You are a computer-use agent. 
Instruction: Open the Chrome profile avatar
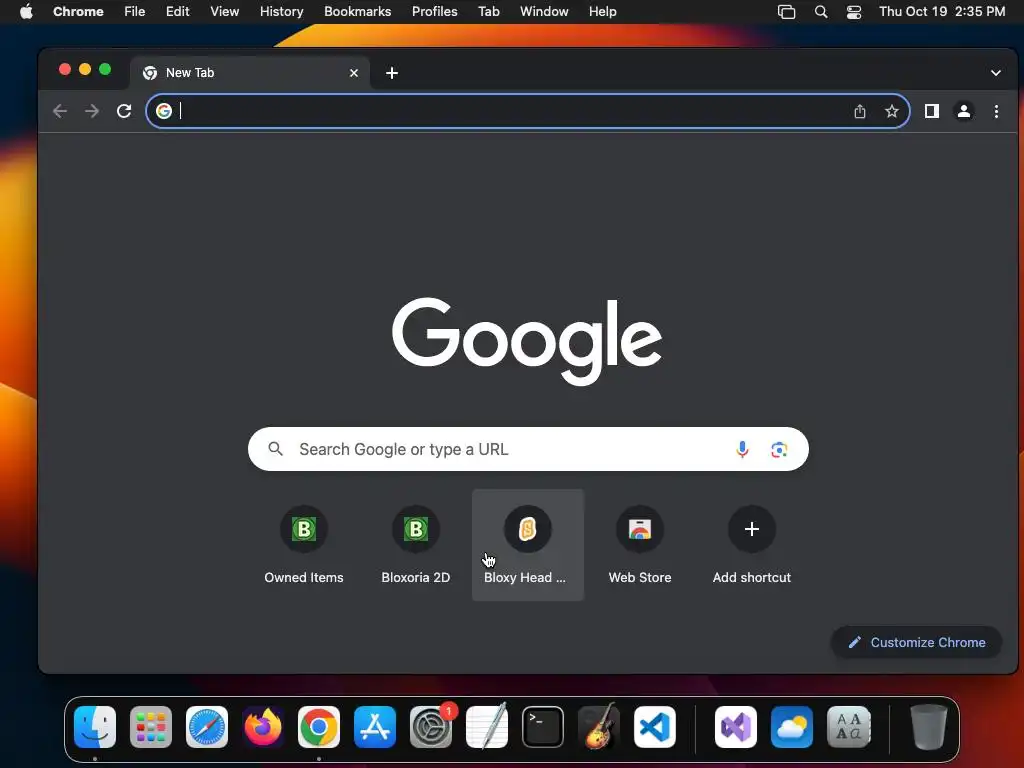(x=964, y=111)
